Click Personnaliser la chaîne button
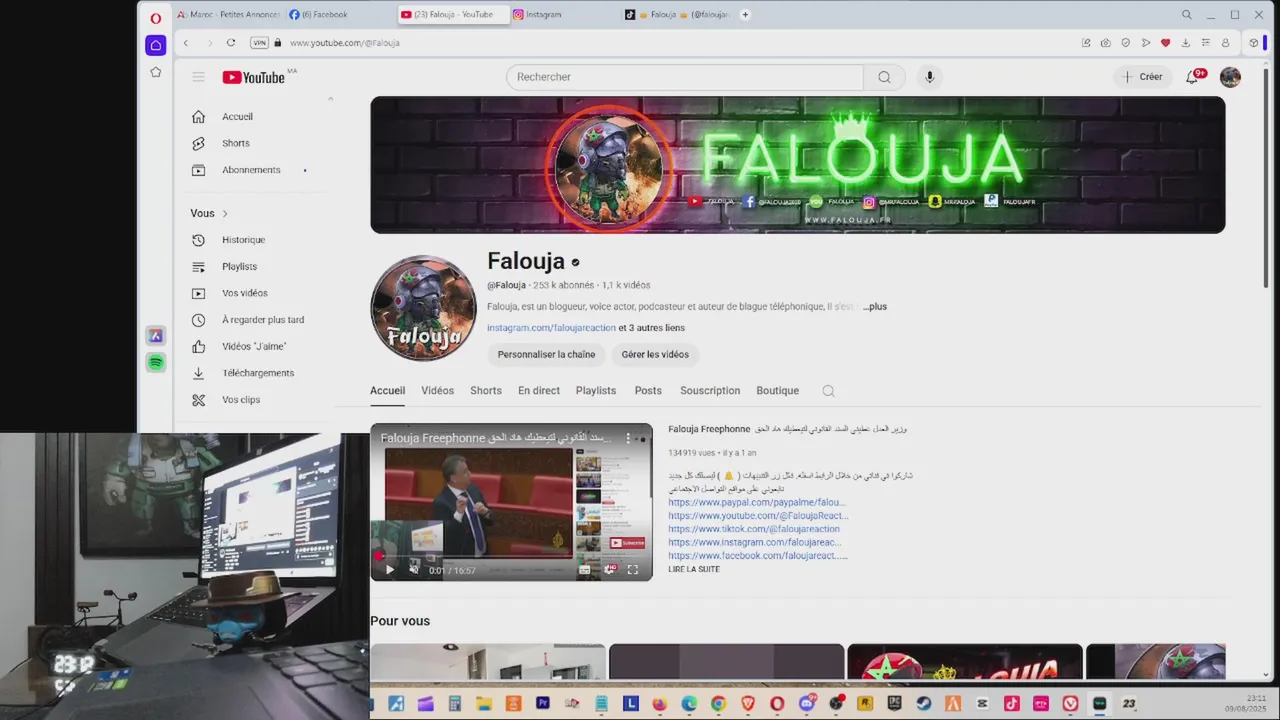1280x720 pixels. [546, 355]
